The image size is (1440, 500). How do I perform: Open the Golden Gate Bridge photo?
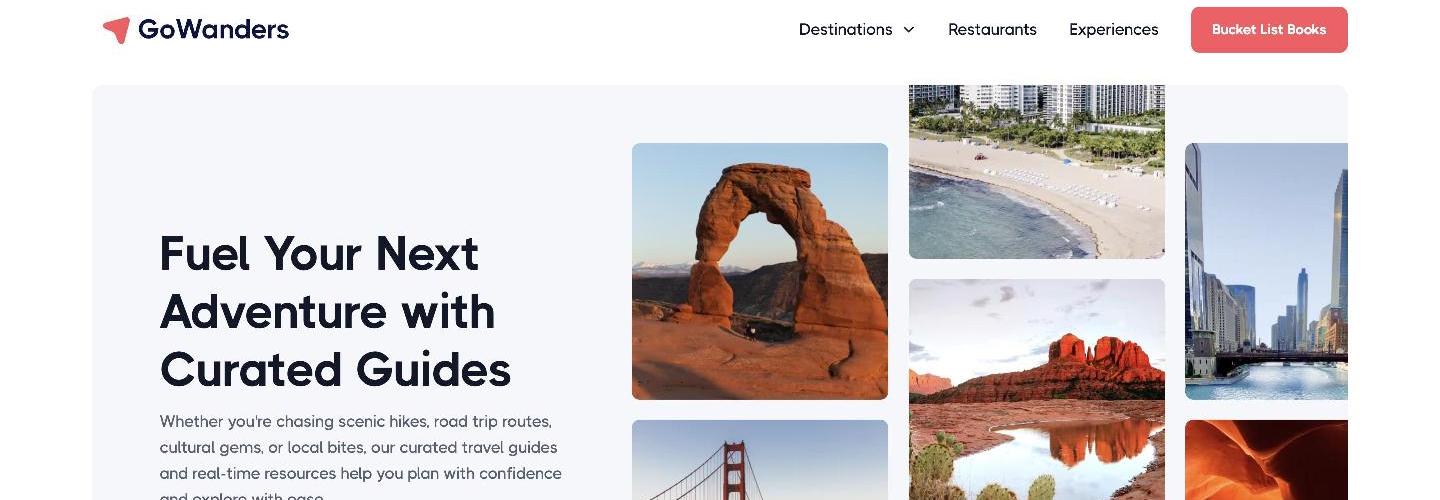tap(760, 460)
